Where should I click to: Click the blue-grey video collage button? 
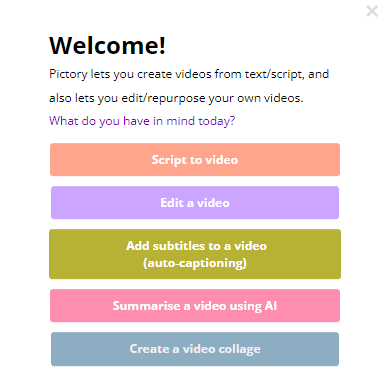[x=195, y=349]
